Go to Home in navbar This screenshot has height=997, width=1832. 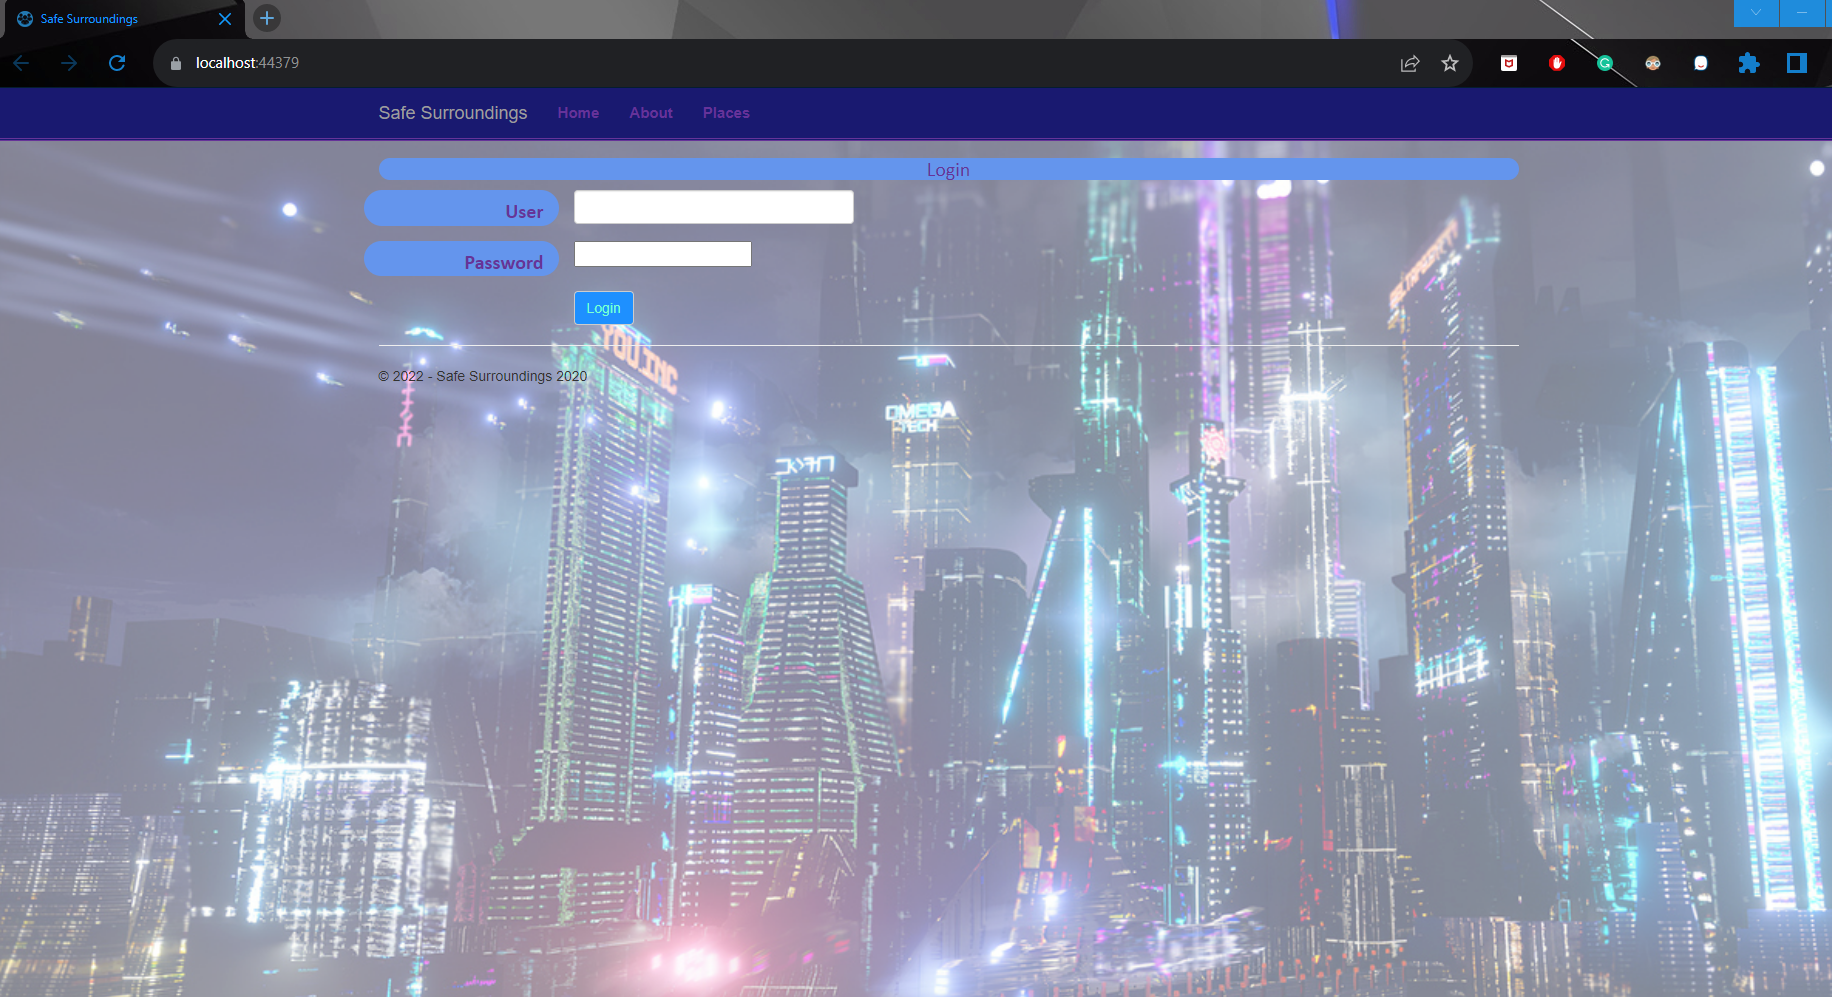pyautogui.click(x=578, y=113)
